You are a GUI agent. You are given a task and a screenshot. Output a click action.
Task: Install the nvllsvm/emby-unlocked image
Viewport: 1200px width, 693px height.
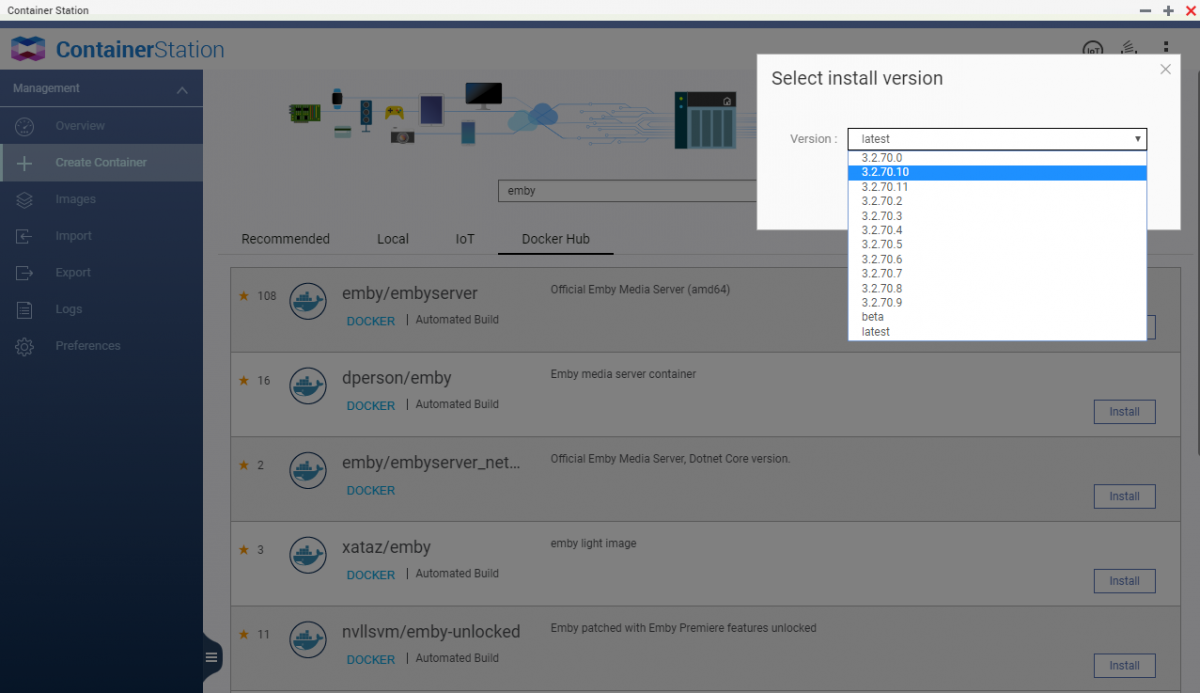(x=1124, y=665)
